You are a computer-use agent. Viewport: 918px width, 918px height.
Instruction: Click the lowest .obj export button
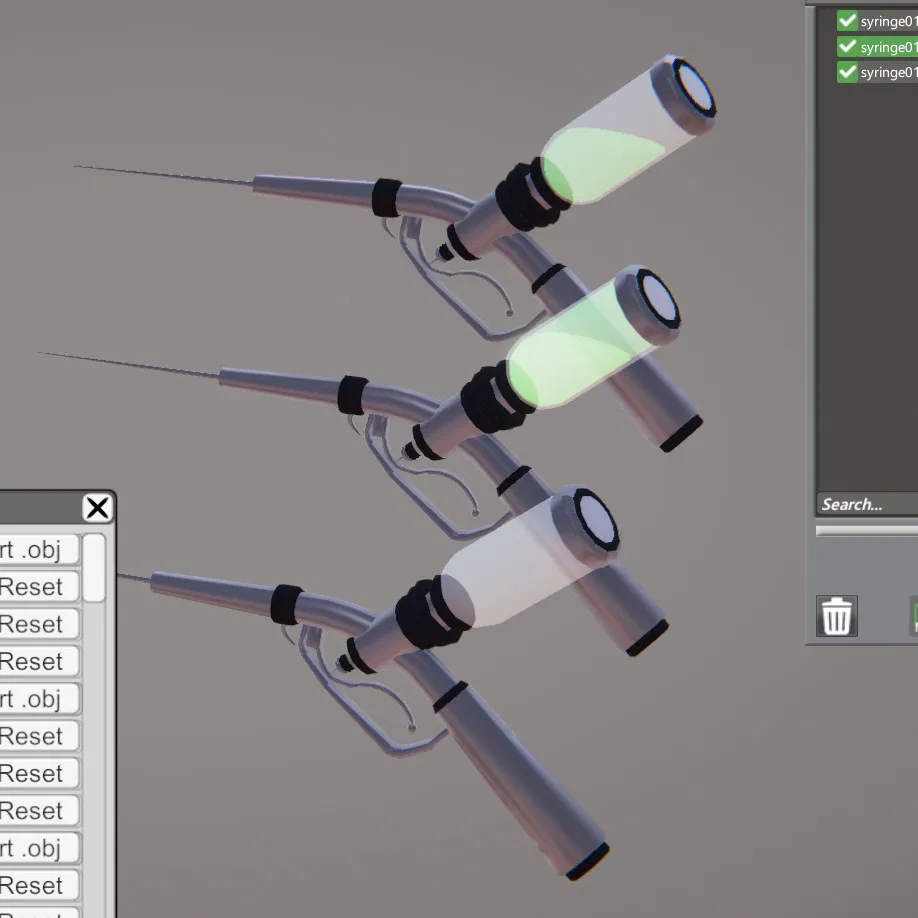click(39, 848)
